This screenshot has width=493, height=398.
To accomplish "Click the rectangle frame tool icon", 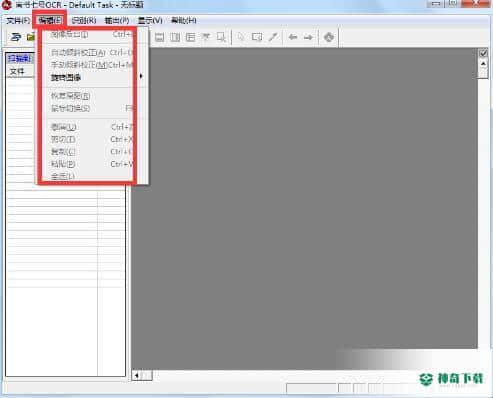I will [257, 37].
